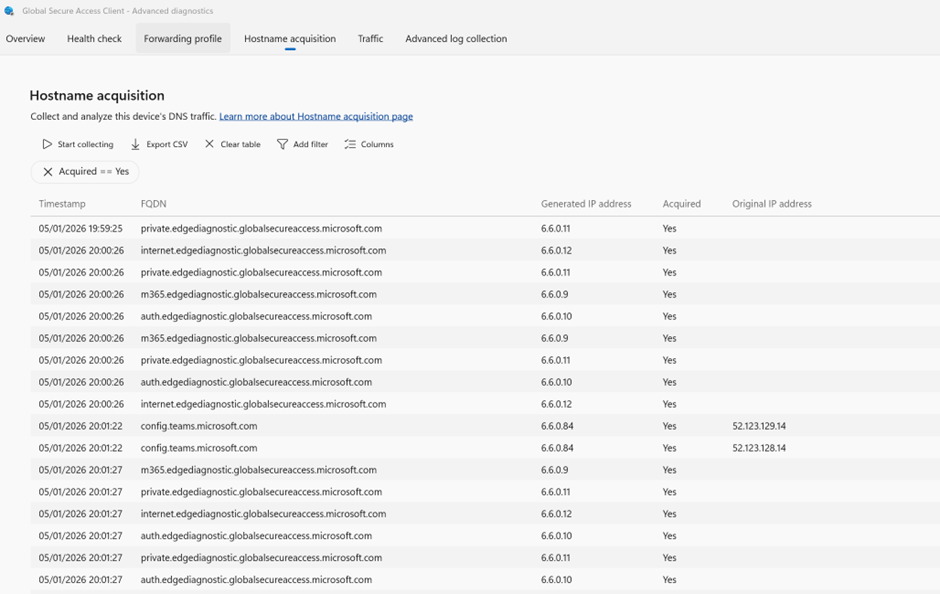Open the Overview tab
The height and width of the screenshot is (594, 940).
pyautogui.click(x=25, y=39)
